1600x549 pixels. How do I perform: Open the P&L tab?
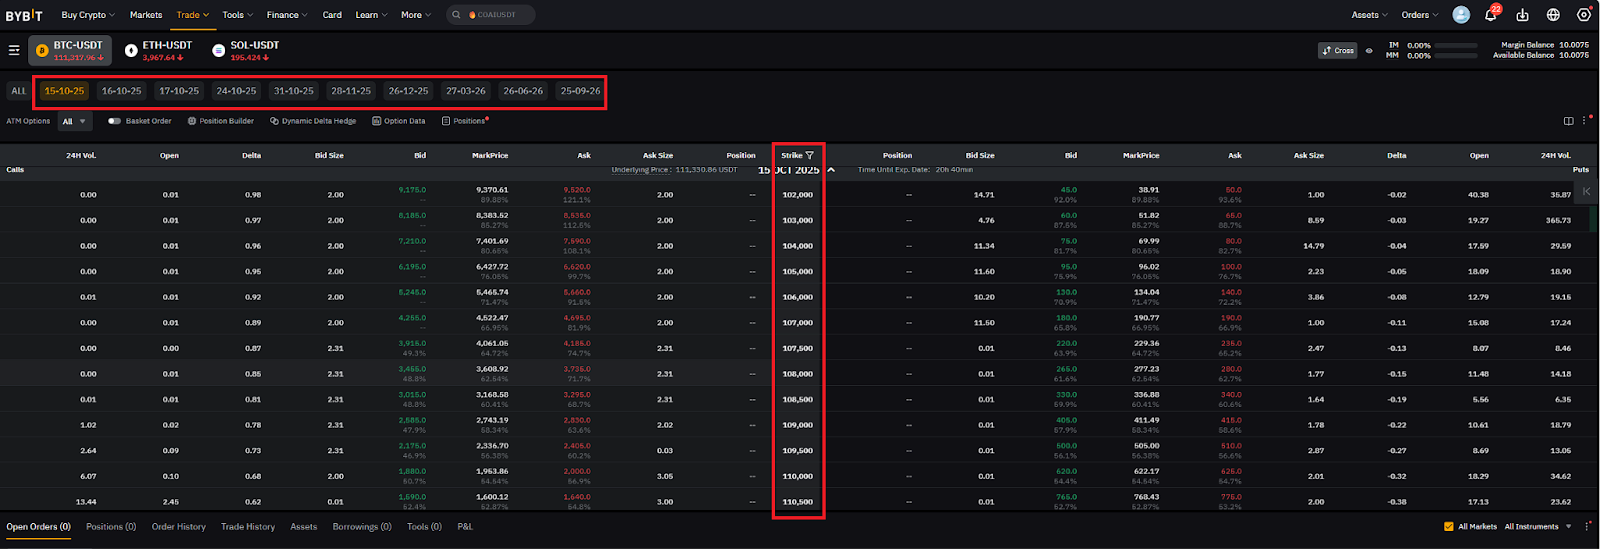pyautogui.click(x=465, y=526)
